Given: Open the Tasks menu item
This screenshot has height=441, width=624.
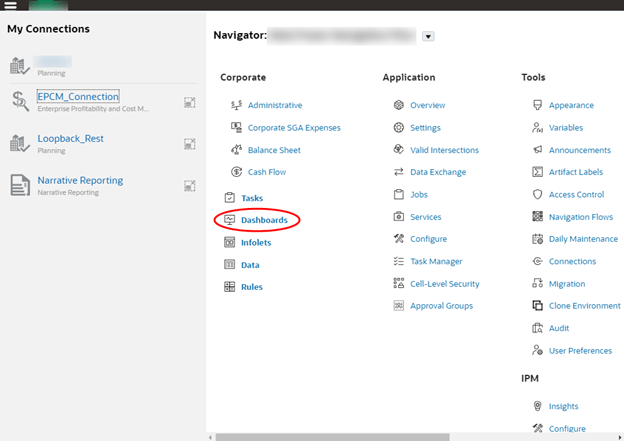Looking at the screenshot, I should click(252, 198).
